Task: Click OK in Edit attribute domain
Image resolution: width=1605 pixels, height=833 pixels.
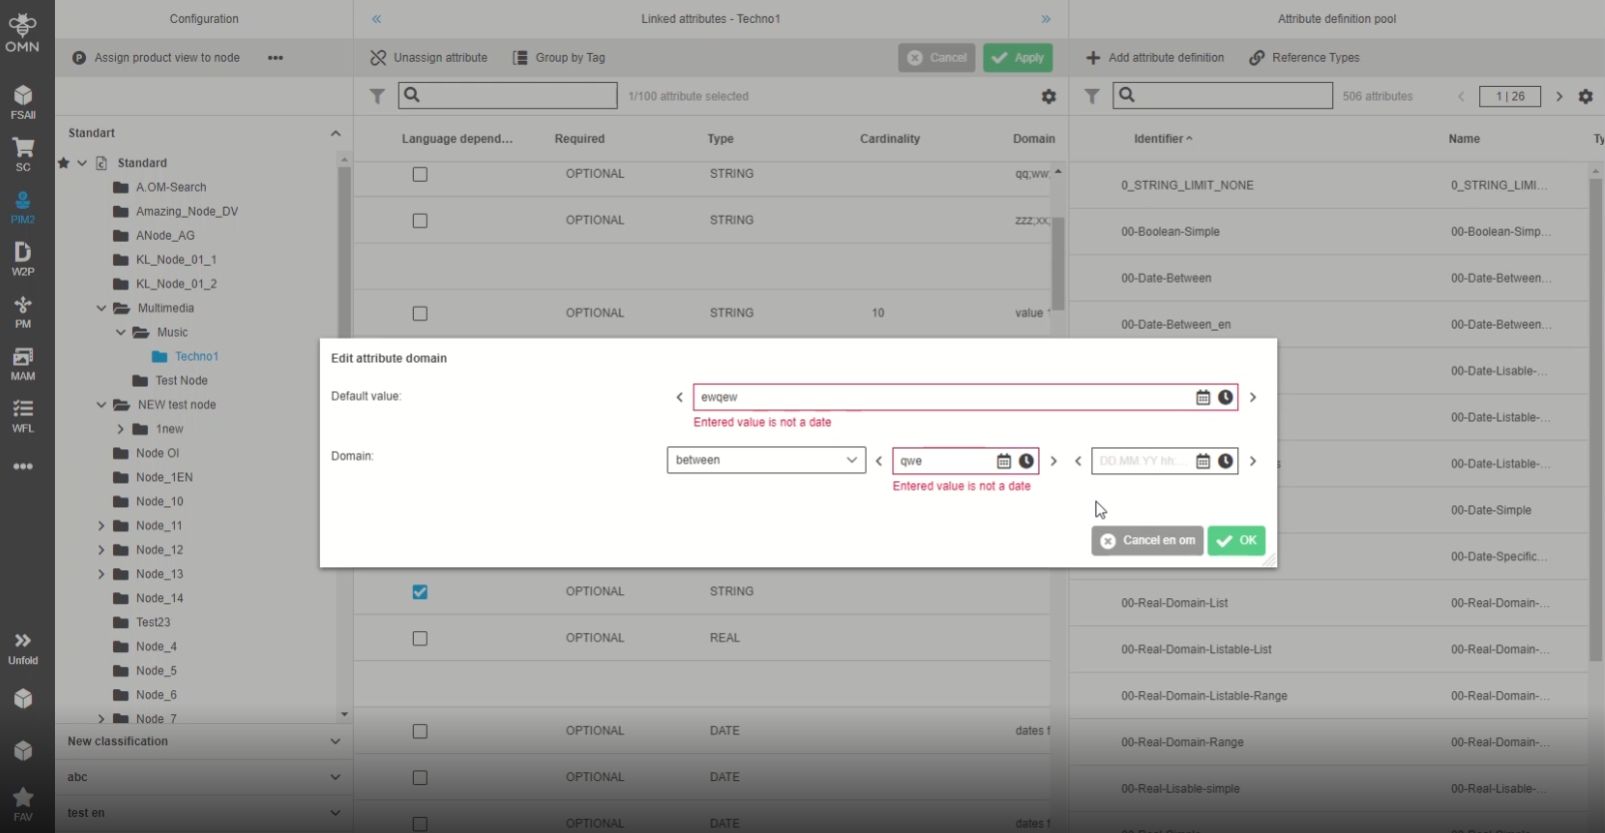Action: coord(1236,541)
